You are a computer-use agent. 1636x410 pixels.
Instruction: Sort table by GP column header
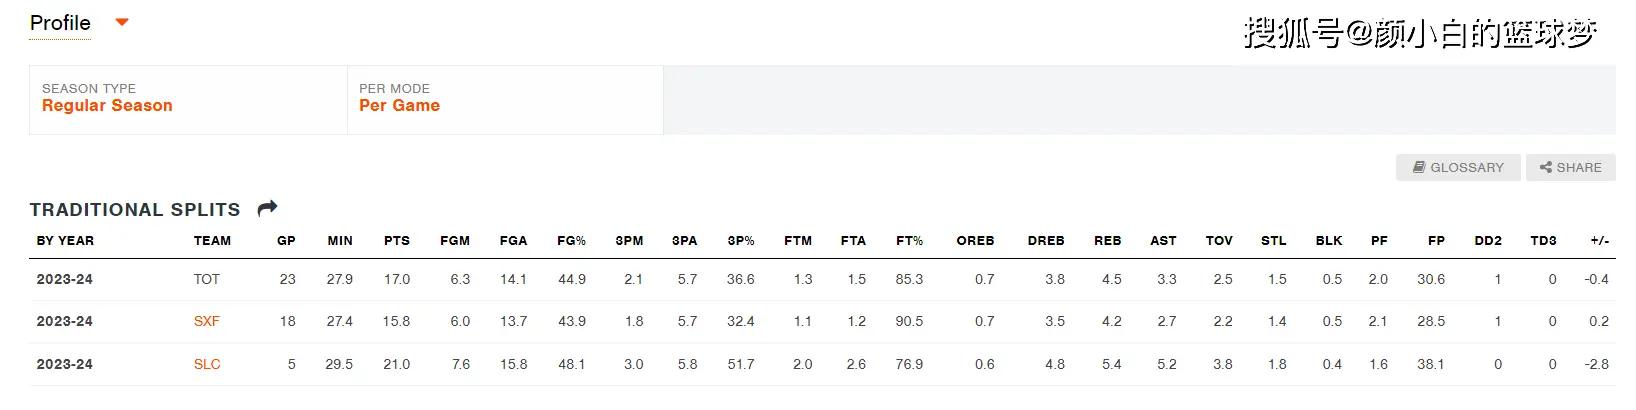pos(286,241)
